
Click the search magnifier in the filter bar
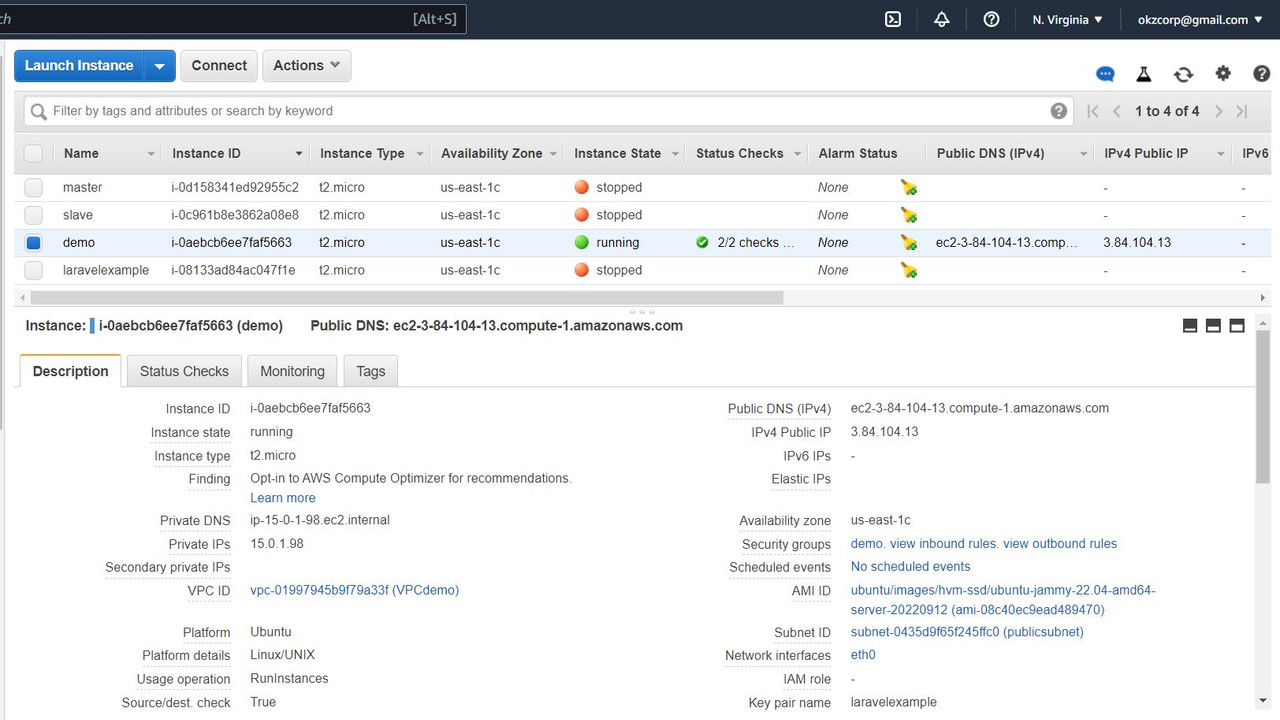(38, 110)
